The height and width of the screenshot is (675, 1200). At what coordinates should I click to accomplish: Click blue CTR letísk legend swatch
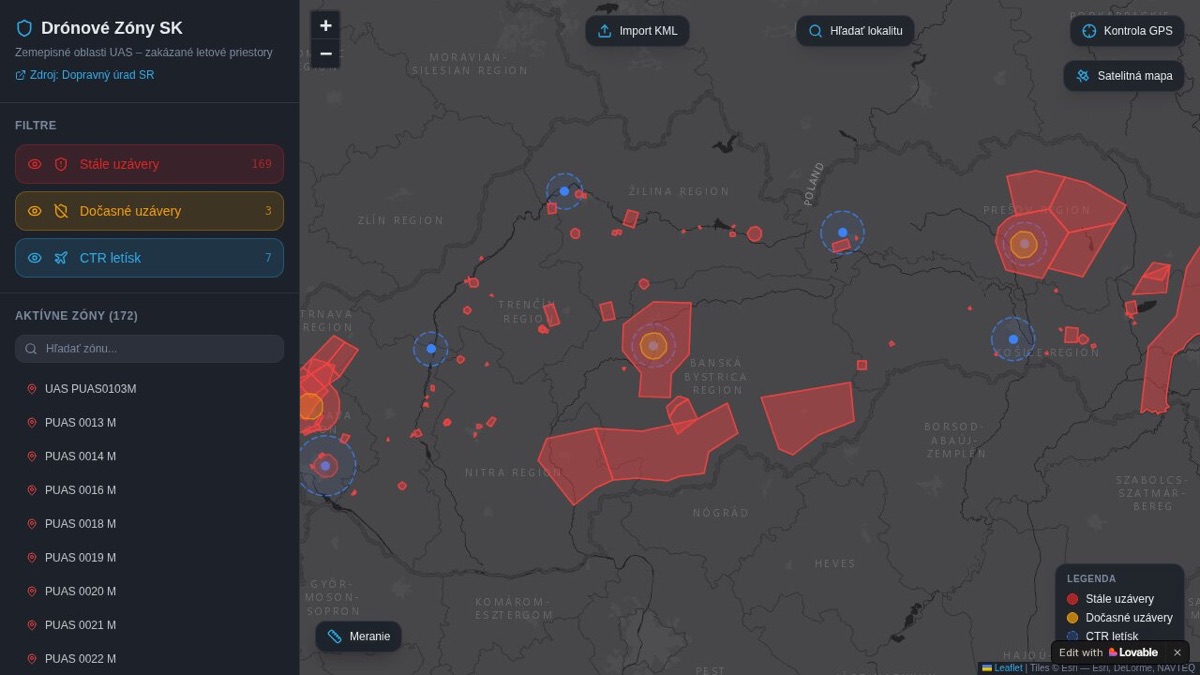[x=1072, y=636]
